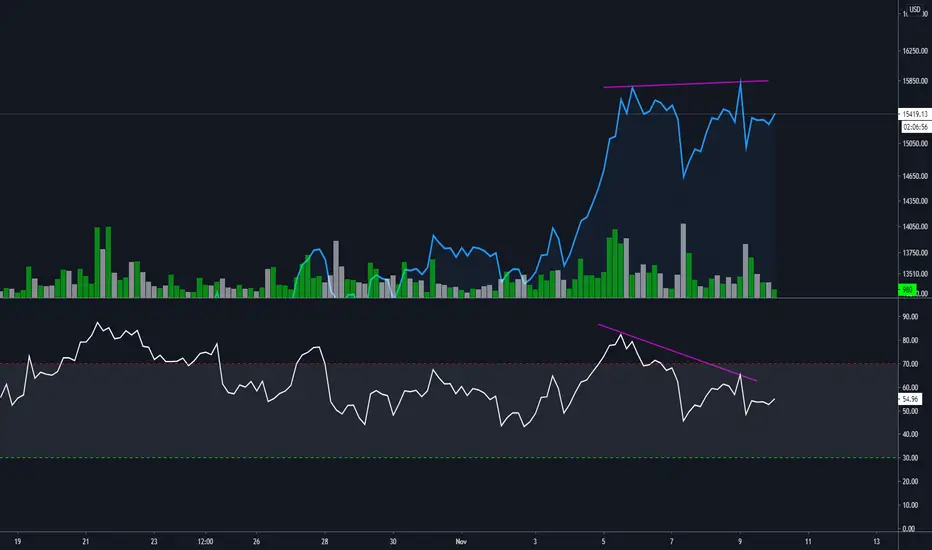Click the 10.00 RSI scale label

[x=910, y=505]
